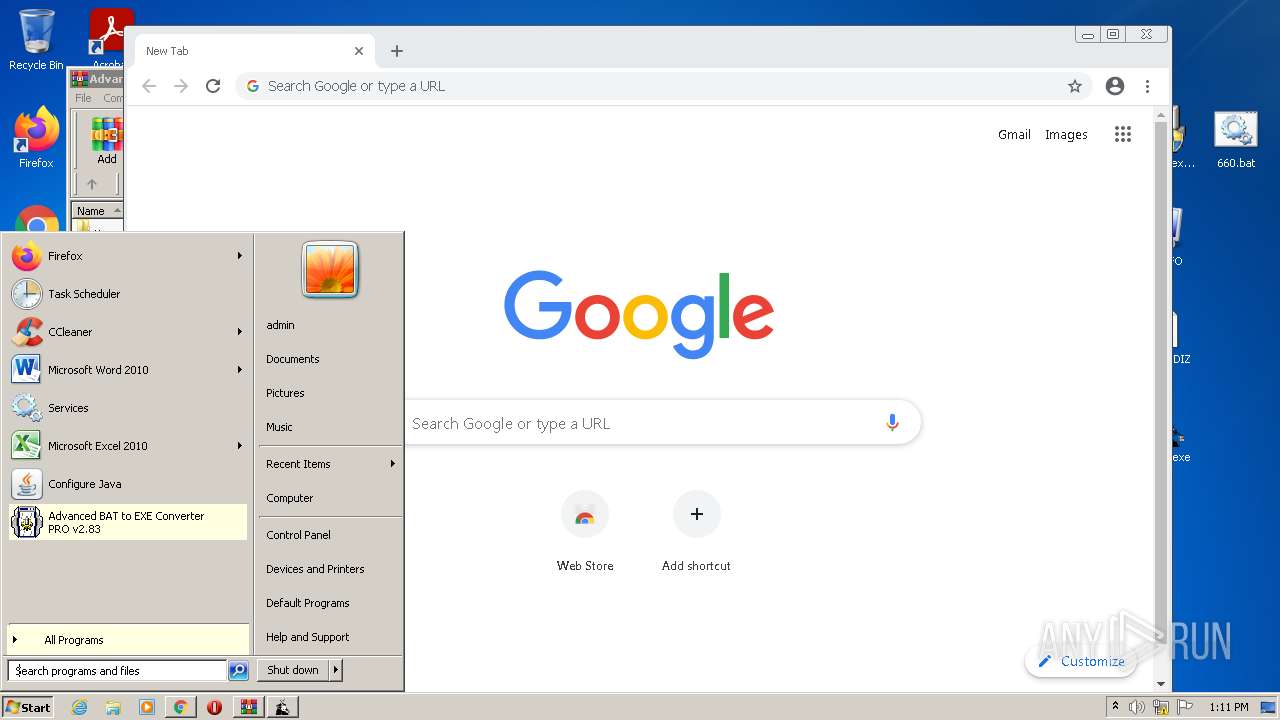Open Computer from Start menu
The height and width of the screenshot is (720, 1280).
[x=290, y=498]
